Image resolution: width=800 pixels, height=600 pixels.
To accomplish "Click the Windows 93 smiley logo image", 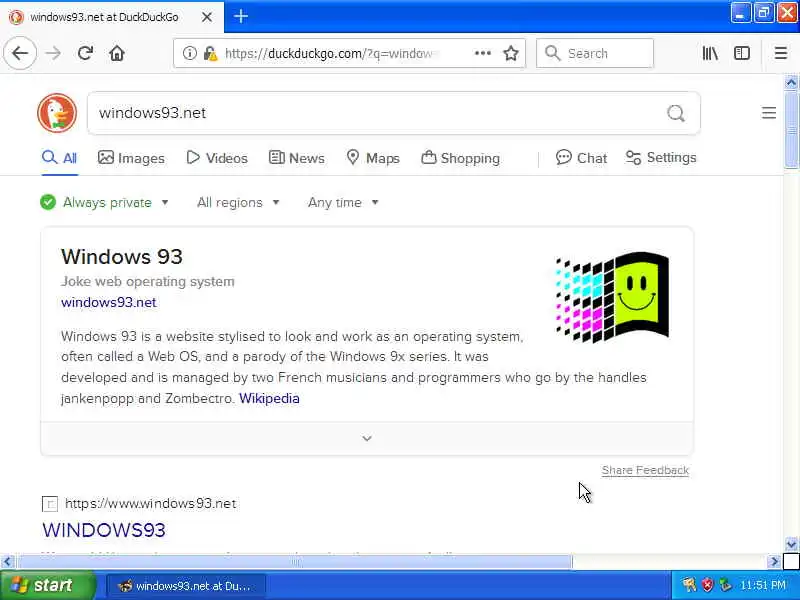I will (x=612, y=296).
